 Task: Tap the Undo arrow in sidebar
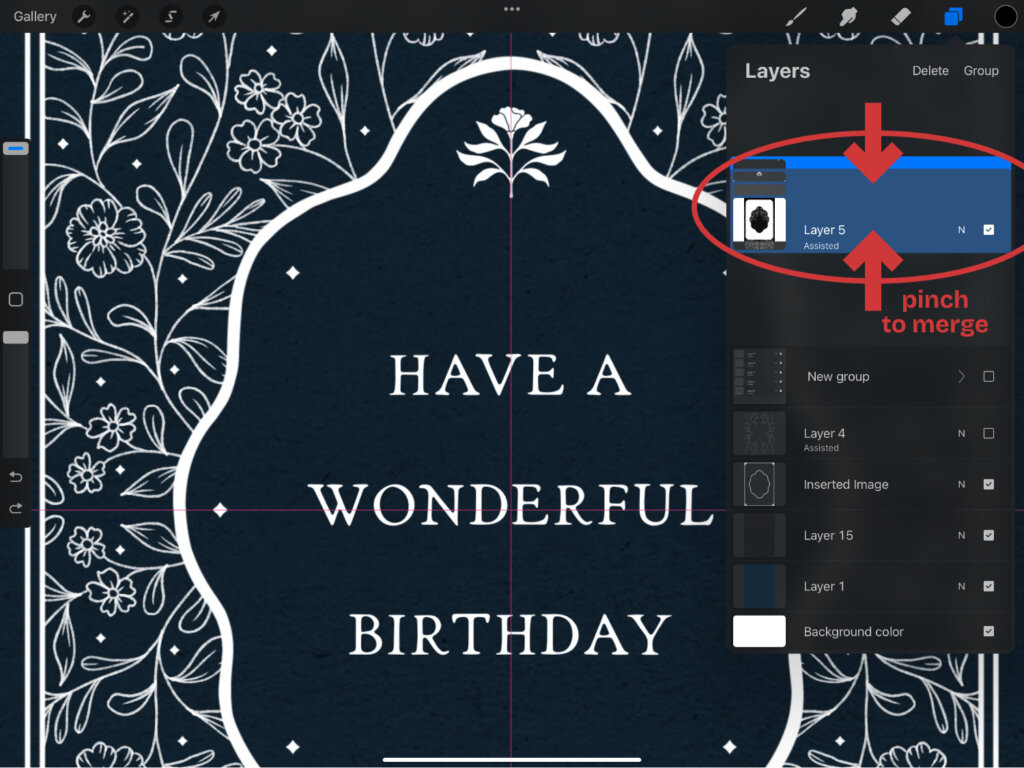click(x=16, y=476)
